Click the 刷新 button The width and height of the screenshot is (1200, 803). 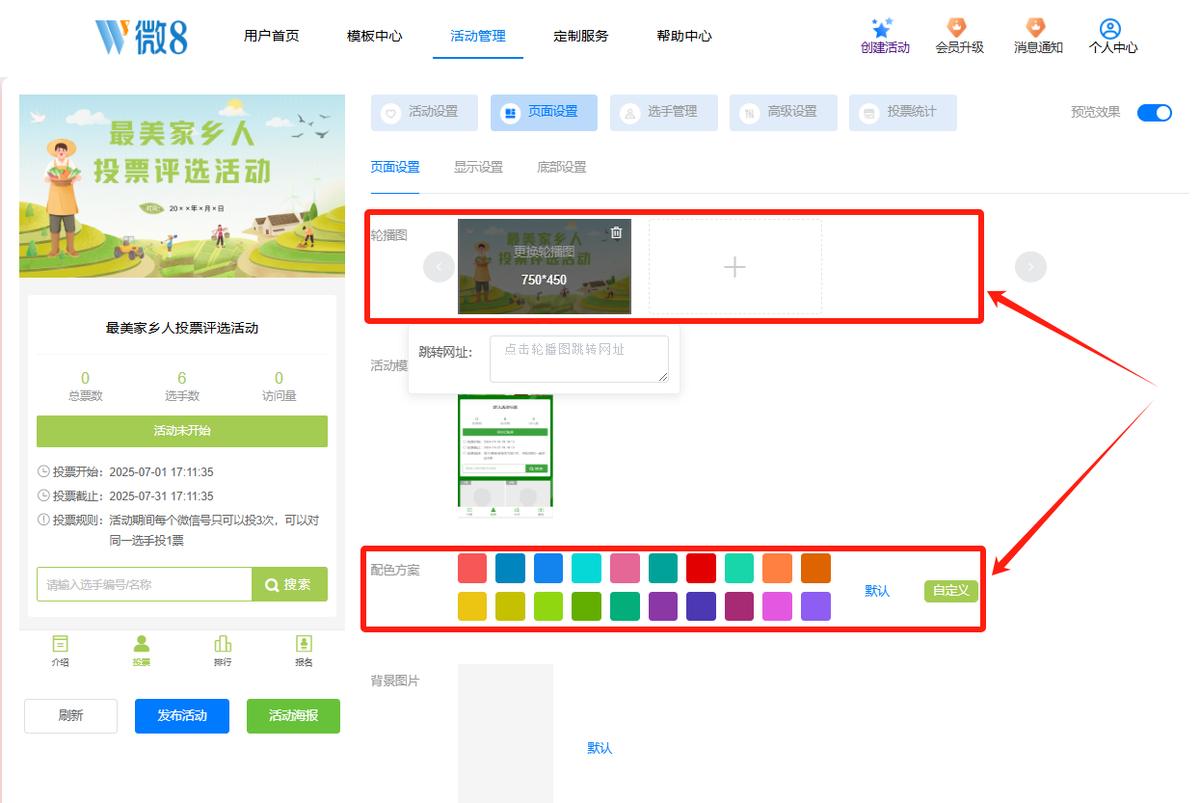(x=71, y=716)
